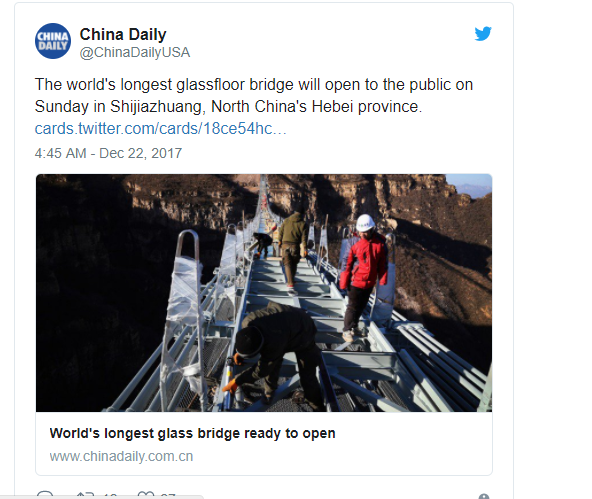Screen dimensions: 592x499
Task: Open the 4:45 AM - Dec 22, 2017 timestamp
Action: [108, 153]
